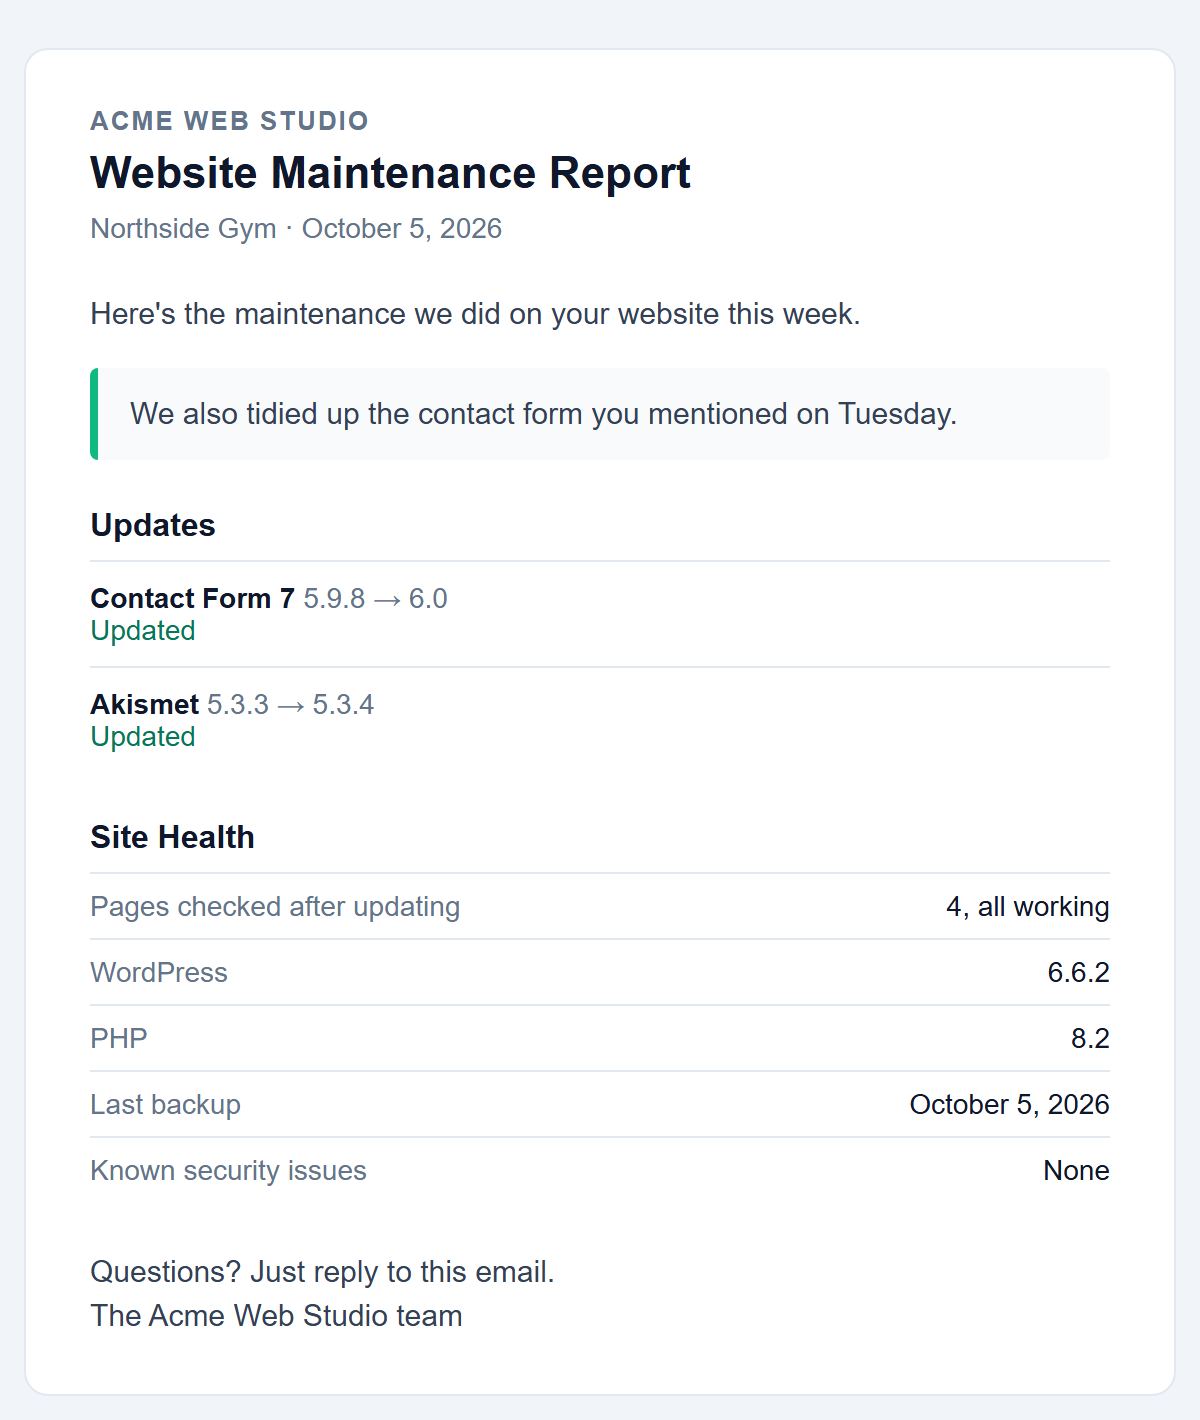Click the 'Contact Form 7' plugin name
This screenshot has height=1420, width=1200.
click(192, 598)
